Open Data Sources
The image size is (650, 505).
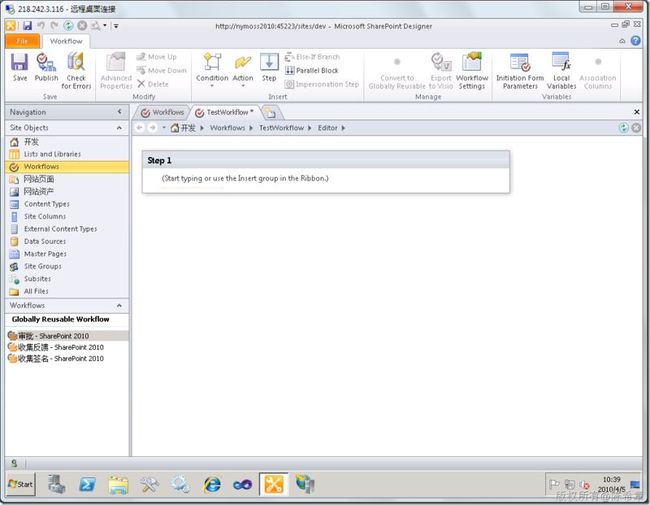click(x=67, y=241)
